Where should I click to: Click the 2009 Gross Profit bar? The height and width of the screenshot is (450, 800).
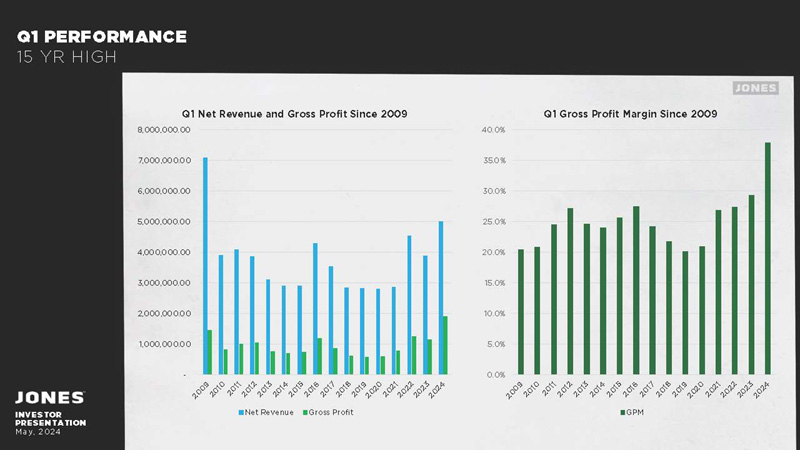coord(210,352)
